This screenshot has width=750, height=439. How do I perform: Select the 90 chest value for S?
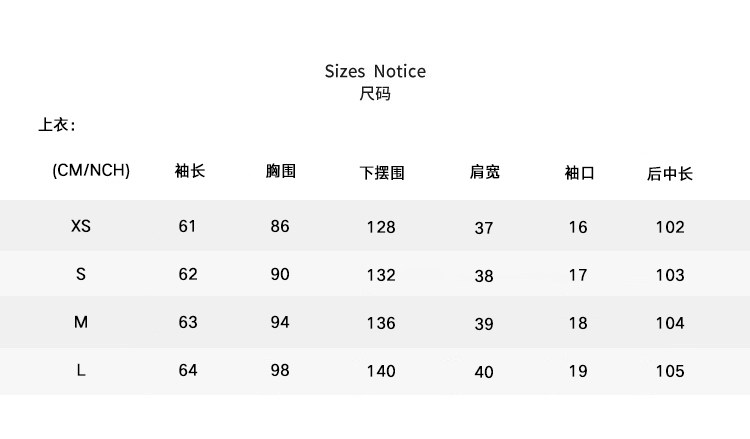280,274
